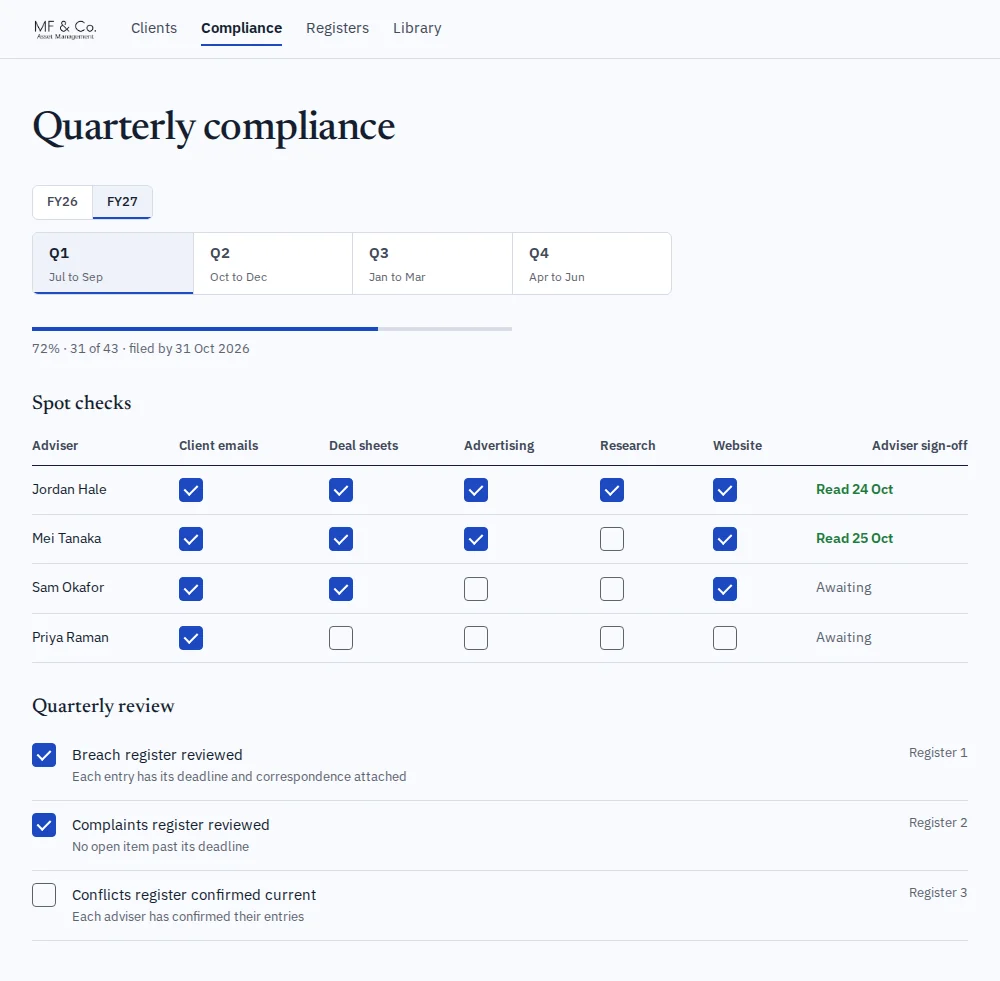Click adviser name Priya Raman
1000x981 pixels.
70,637
